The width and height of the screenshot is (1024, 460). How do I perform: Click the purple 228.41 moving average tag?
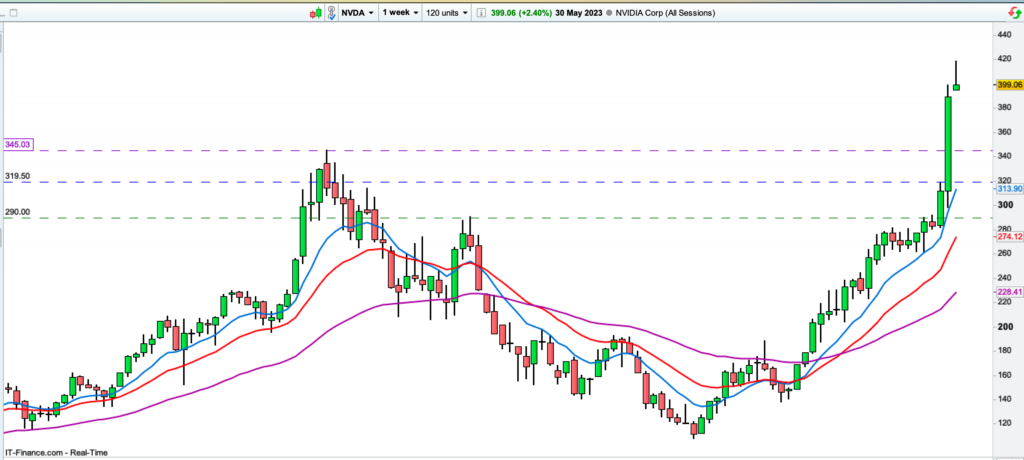(x=1008, y=292)
